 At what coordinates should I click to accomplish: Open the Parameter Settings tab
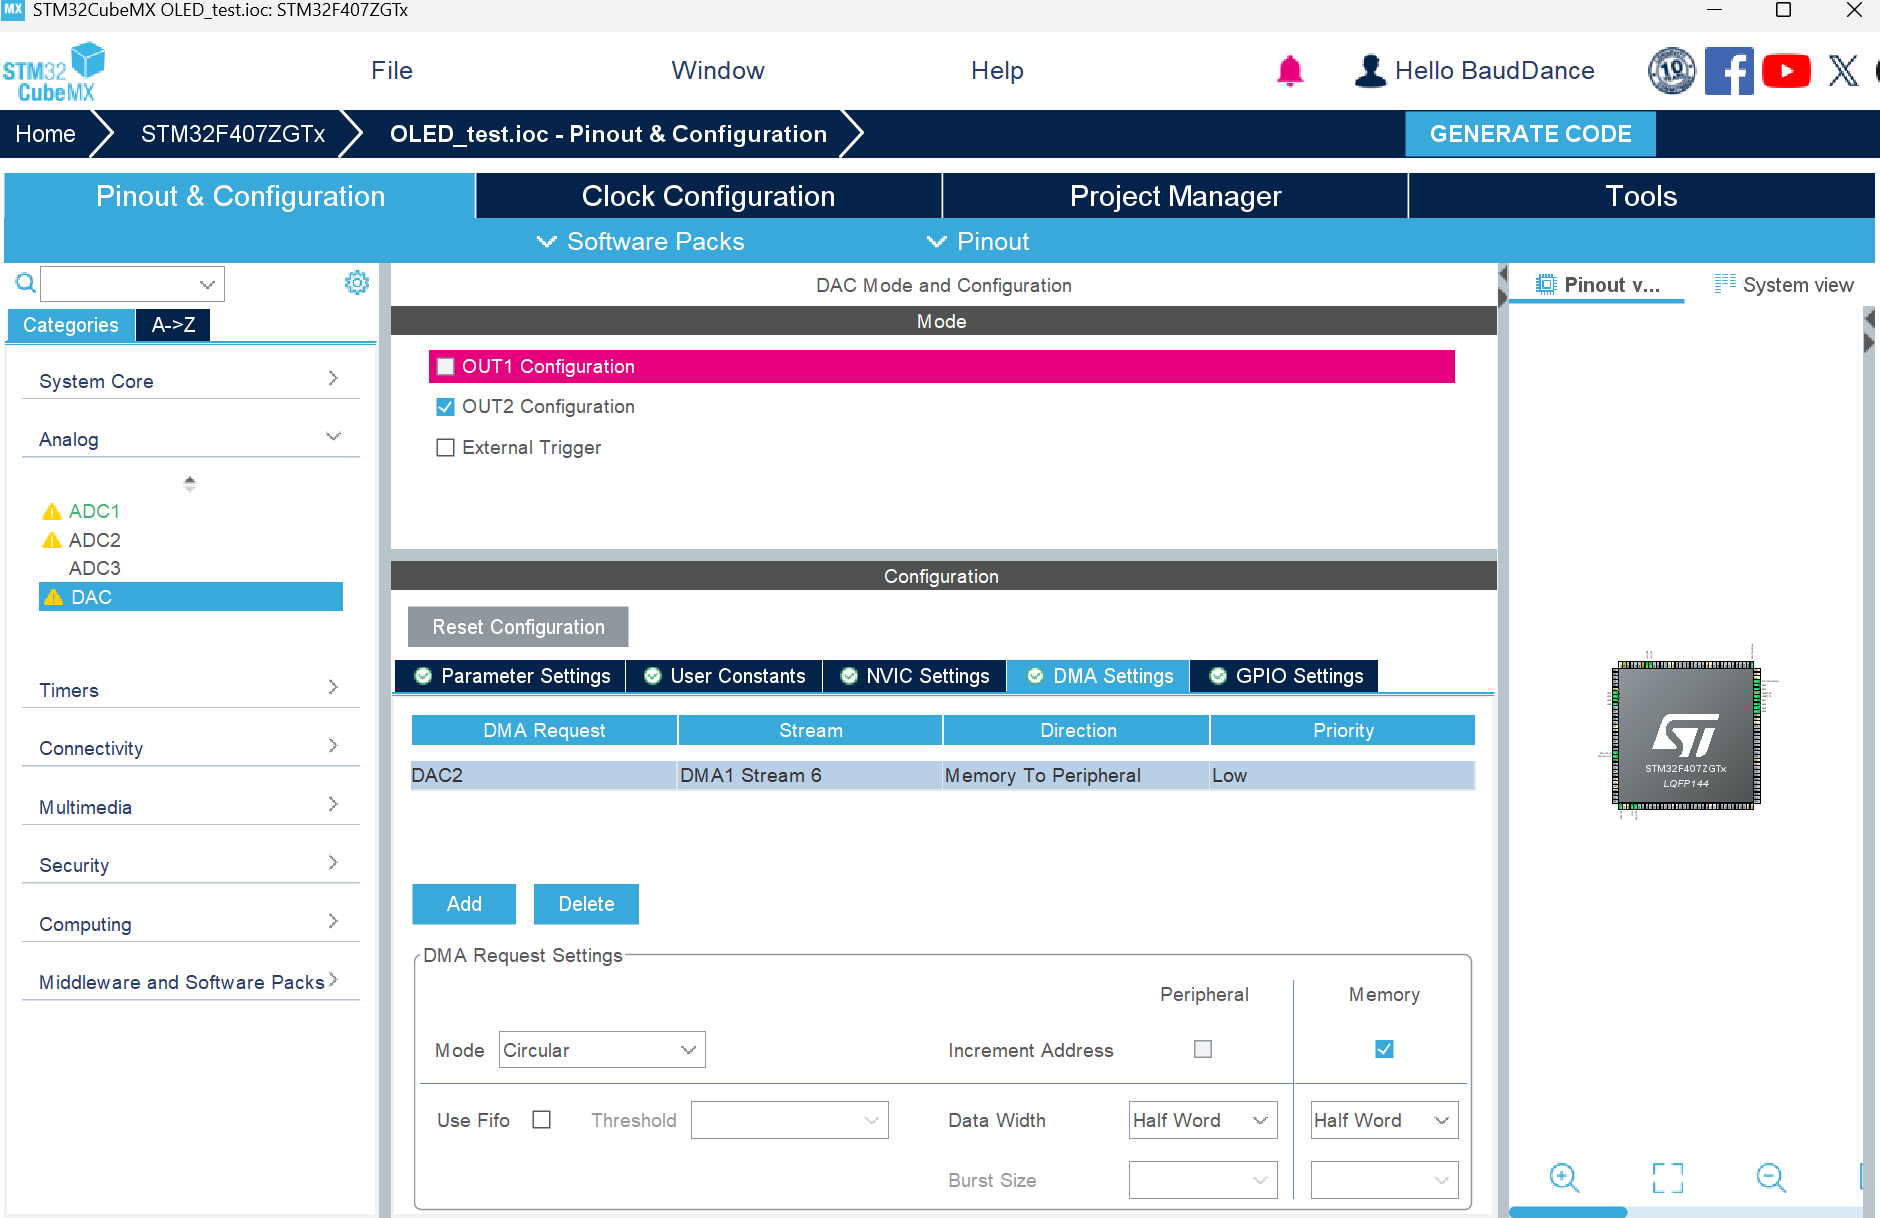tap(511, 676)
